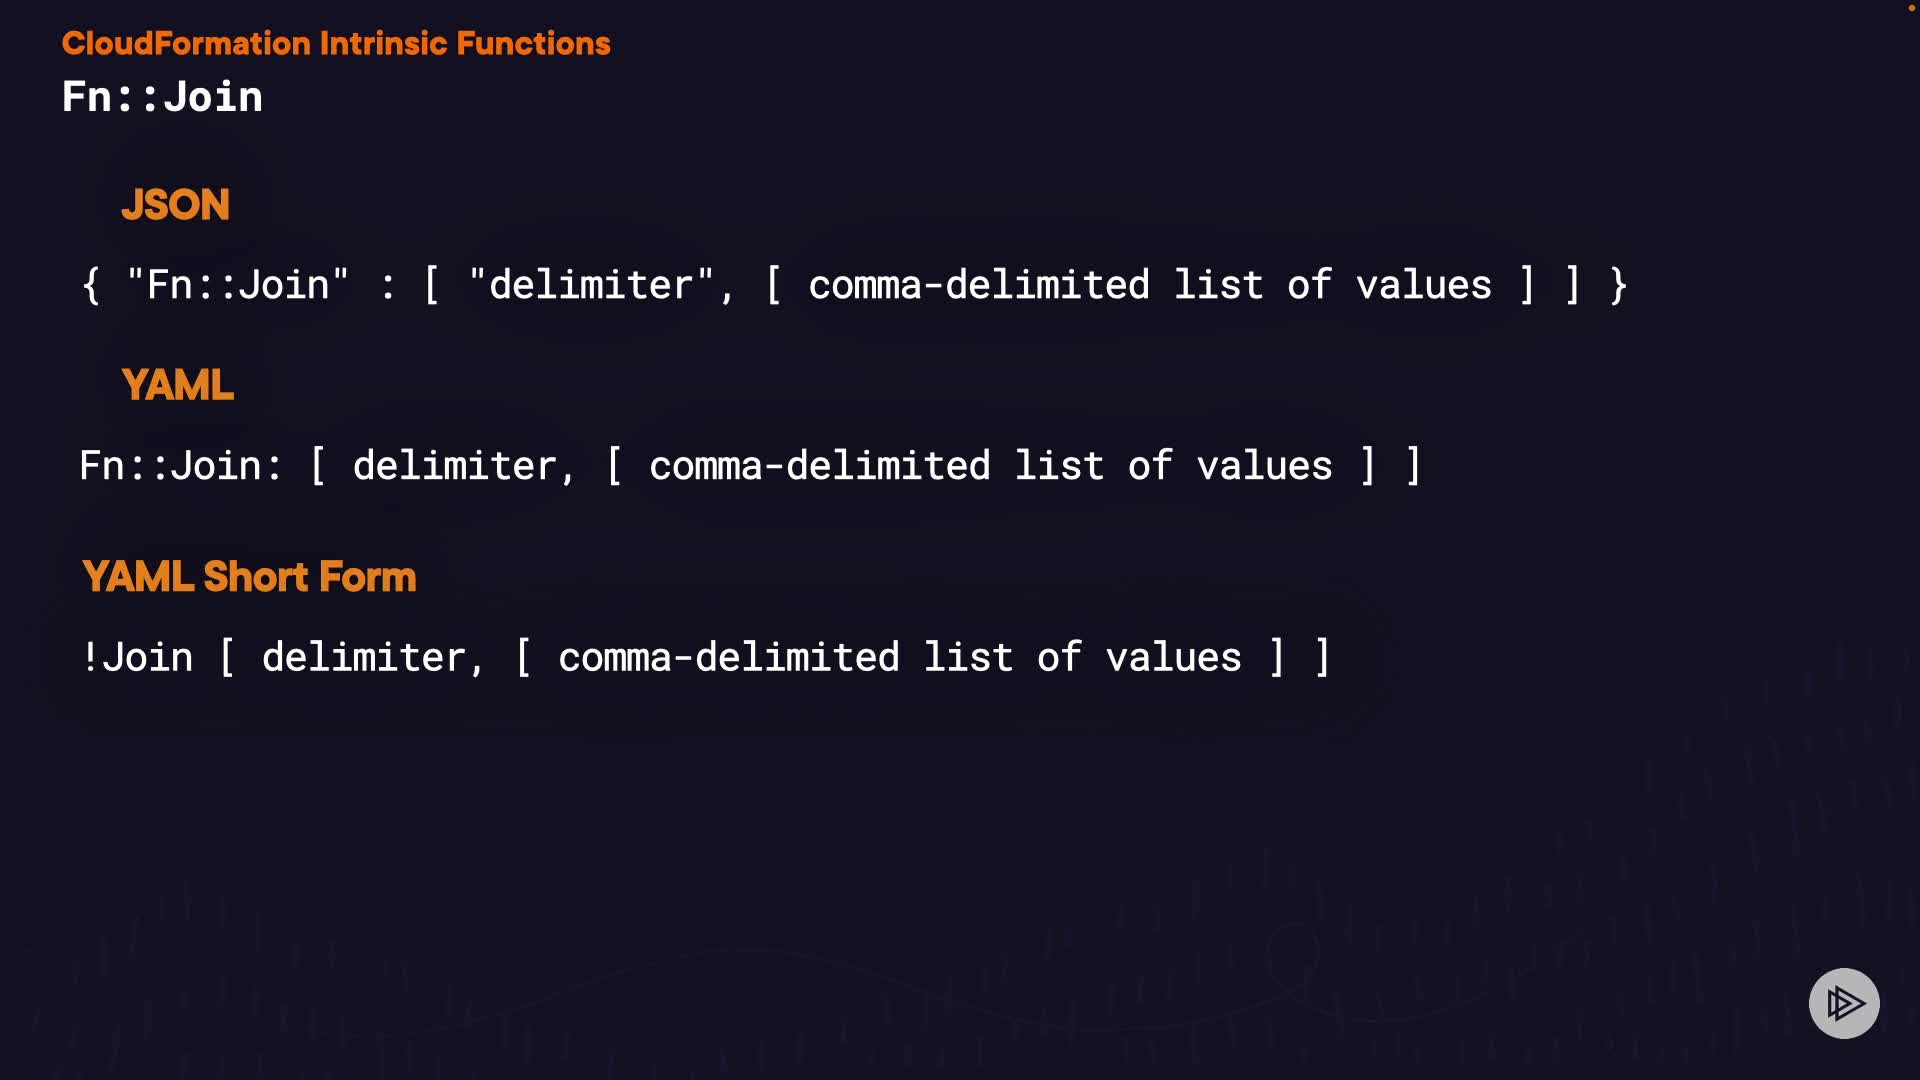Viewport: 1920px width, 1080px height.
Task: Click "delimiter" in the !Join line
Action: [x=364, y=658]
